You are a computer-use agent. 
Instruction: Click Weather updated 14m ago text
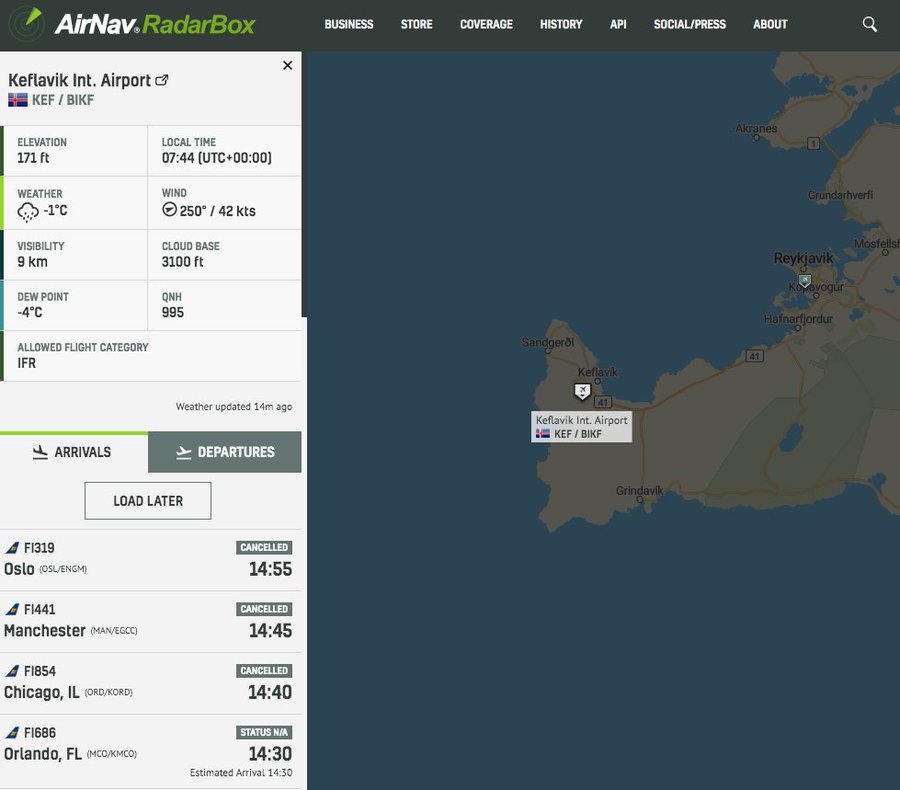tap(234, 406)
